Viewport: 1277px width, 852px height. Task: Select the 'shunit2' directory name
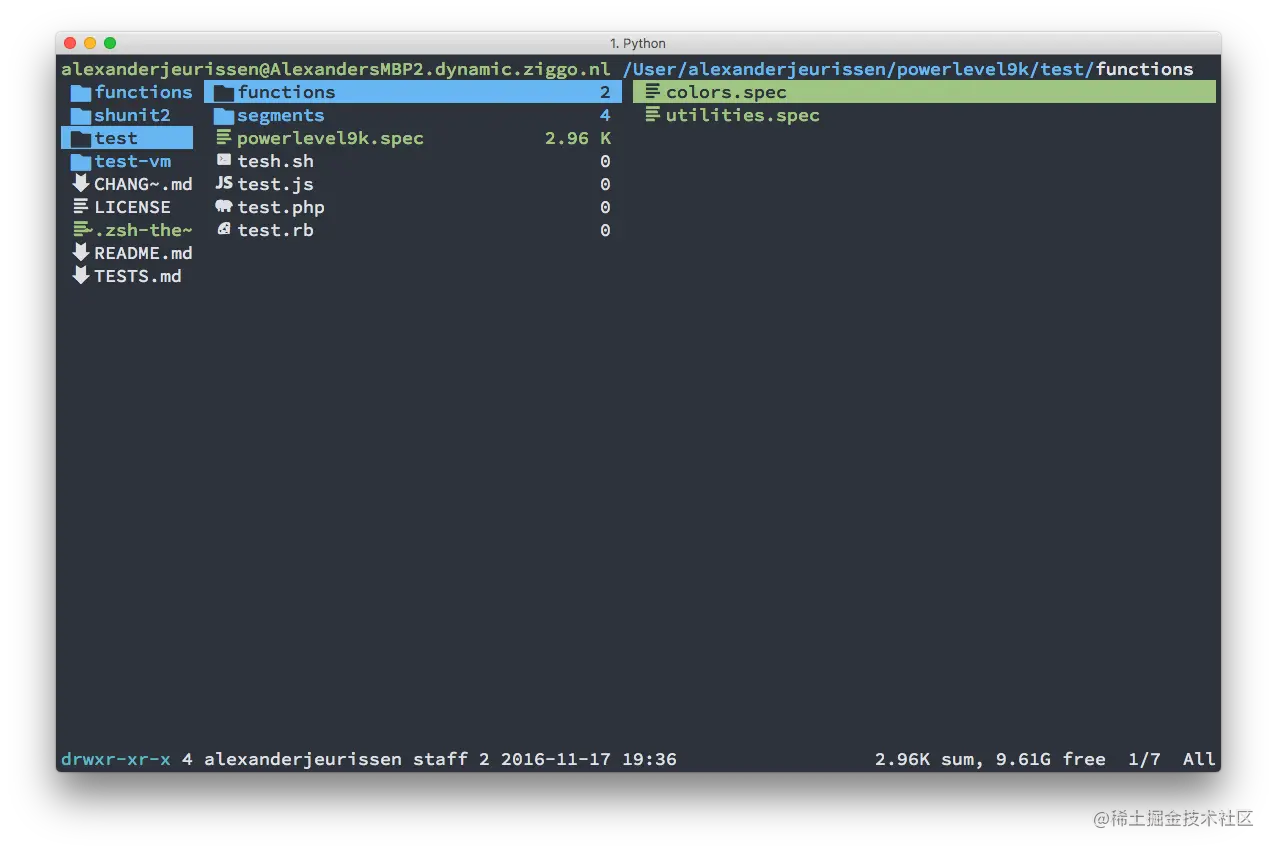[x=132, y=115]
